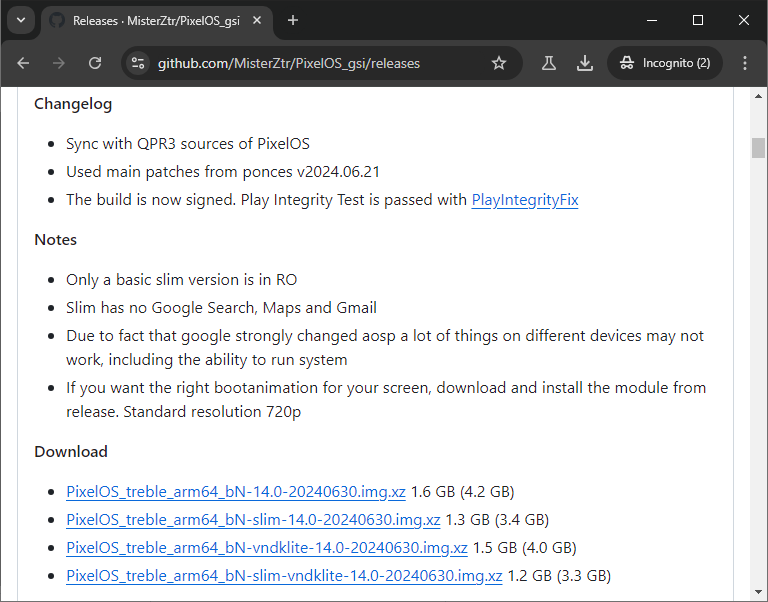Open Chrome three-dot menu

click(744, 63)
